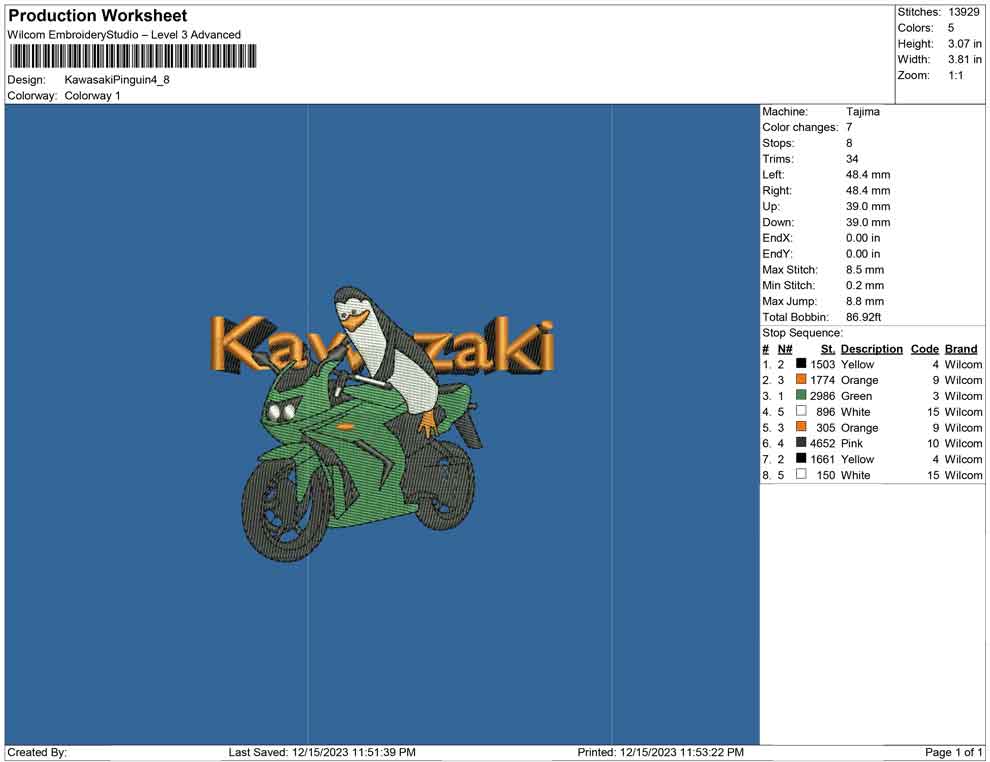The image size is (990, 762).
Task: Pick the white swatch for 896 stitches
Action: pyautogui.click(x=801, y=412)
